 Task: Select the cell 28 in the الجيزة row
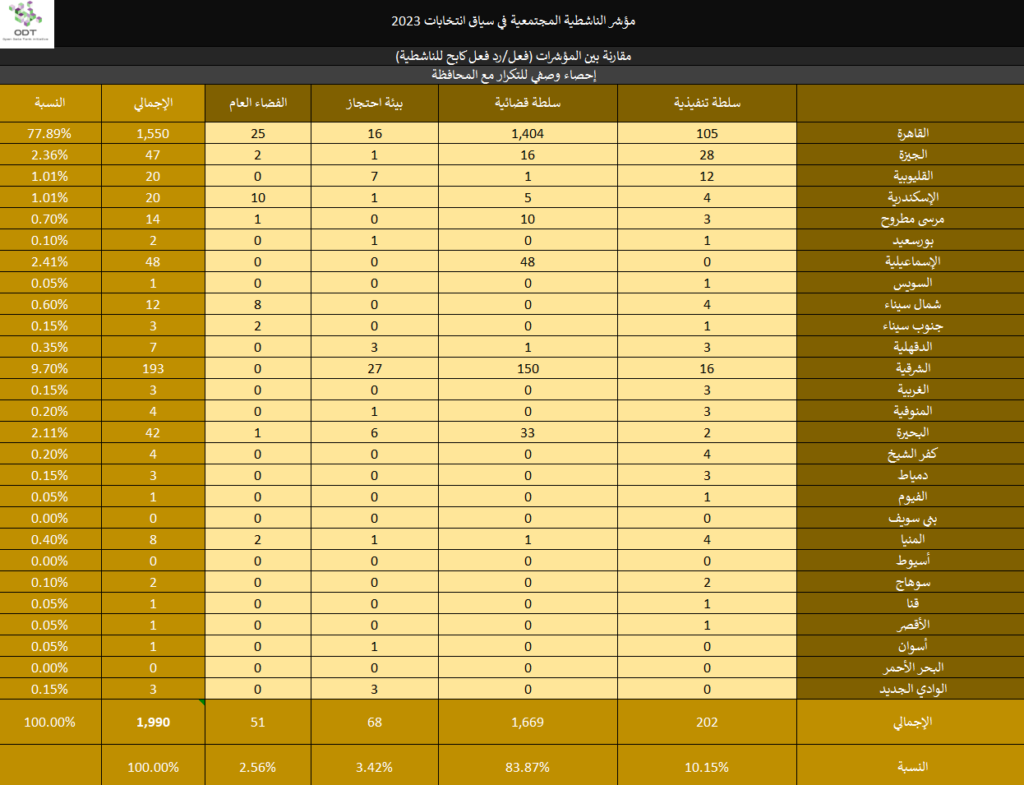[x=707, y=155]
